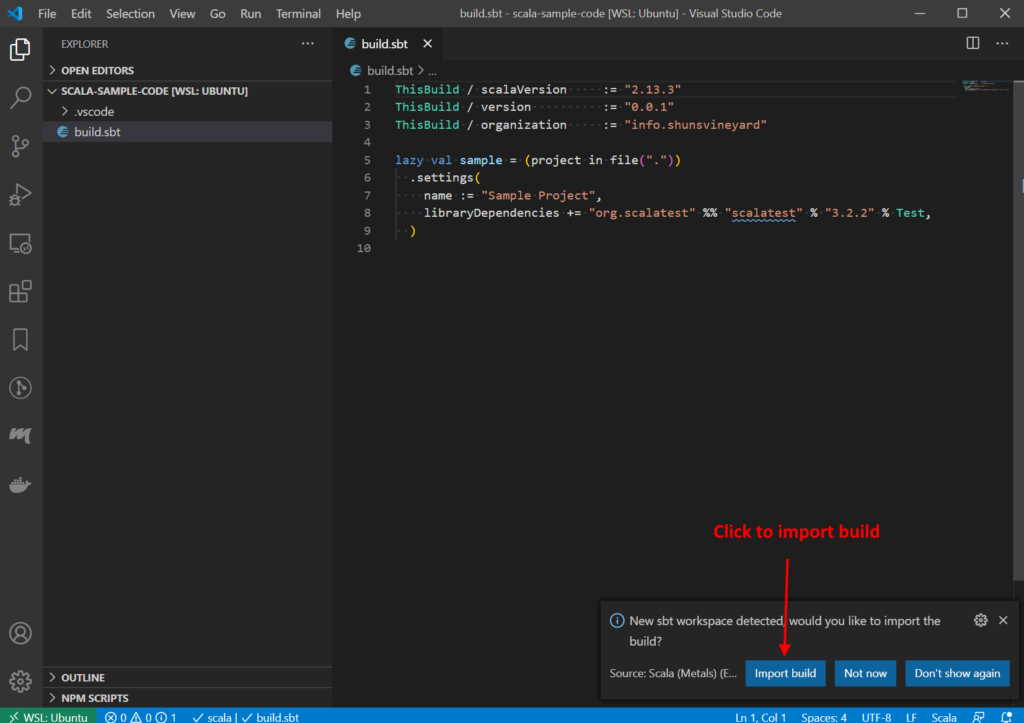
Task: Open the Terminal menu
Action: (298, 14)
